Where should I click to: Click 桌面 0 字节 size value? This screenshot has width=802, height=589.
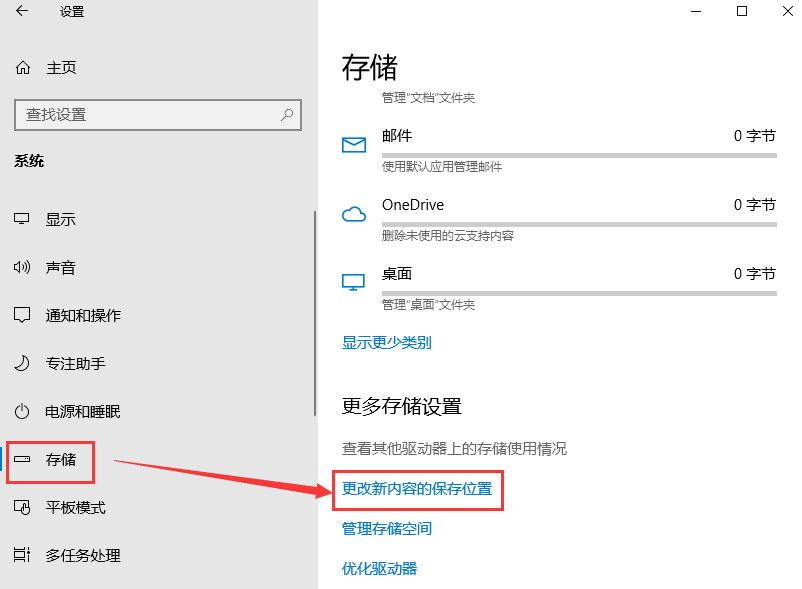(x=754, y=274)
